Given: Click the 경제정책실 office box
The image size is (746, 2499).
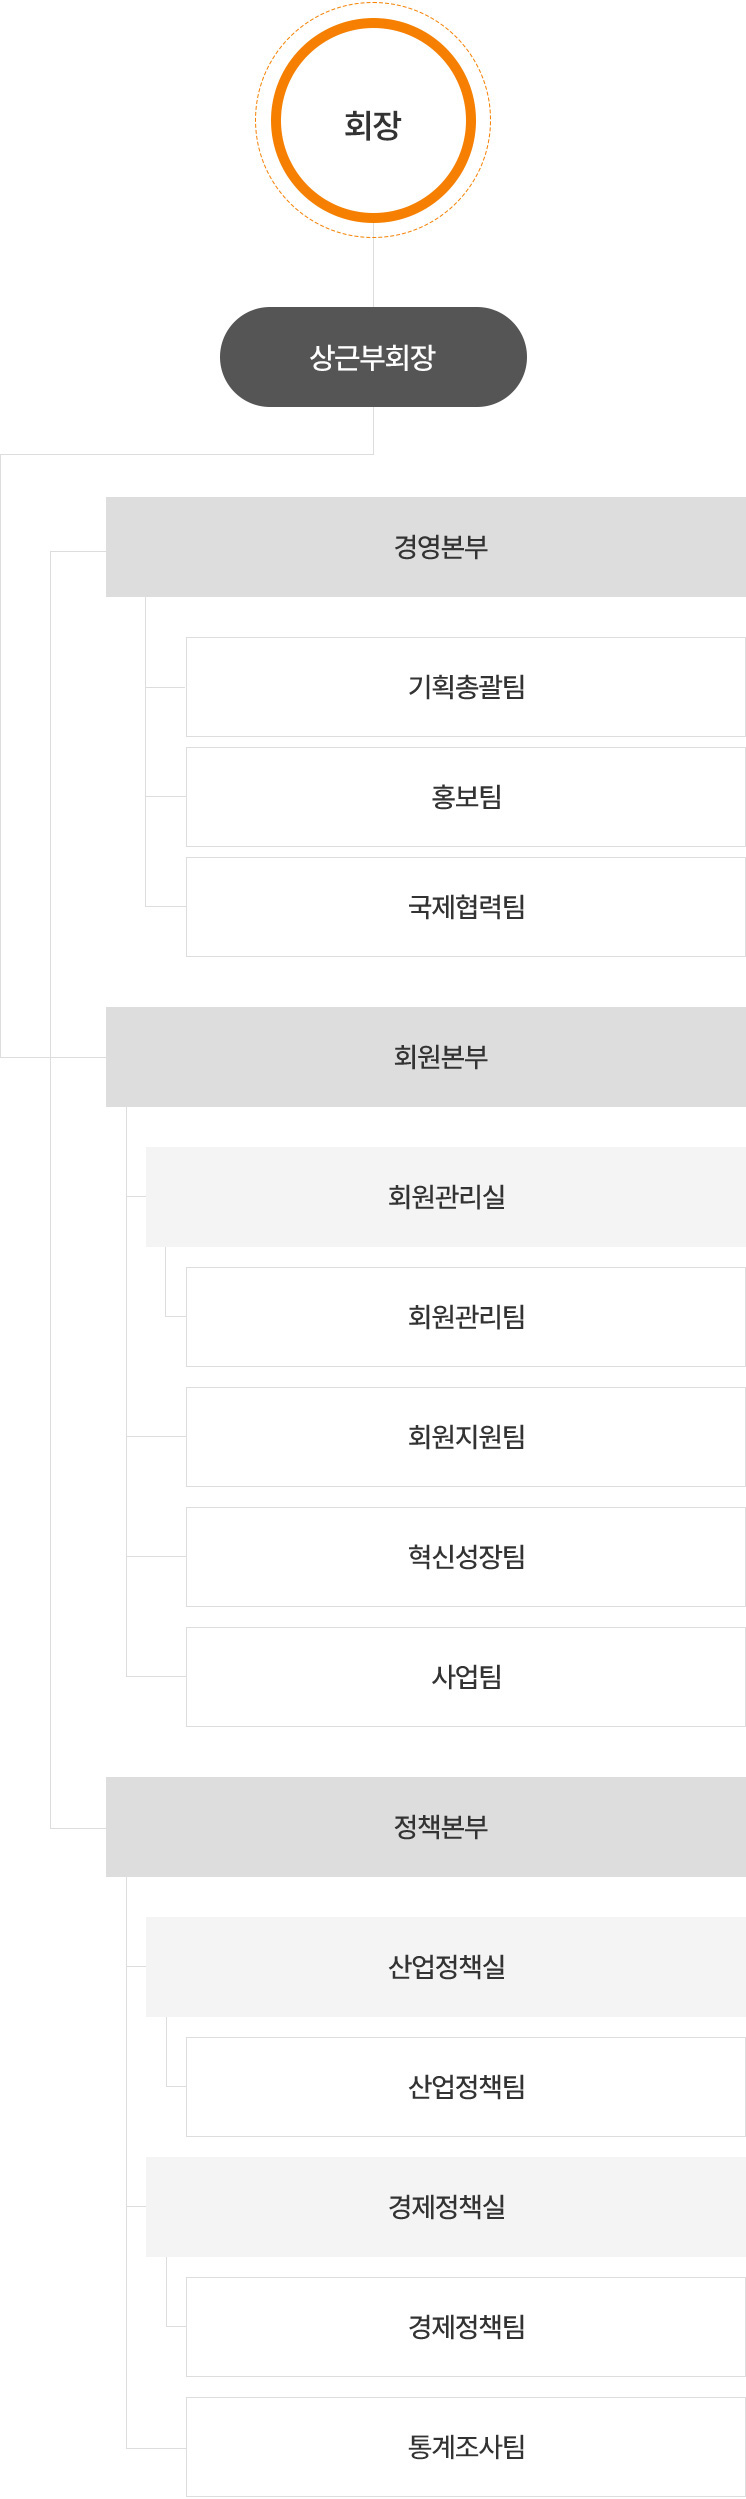Looking at the screenshot, I should 446,2207.
